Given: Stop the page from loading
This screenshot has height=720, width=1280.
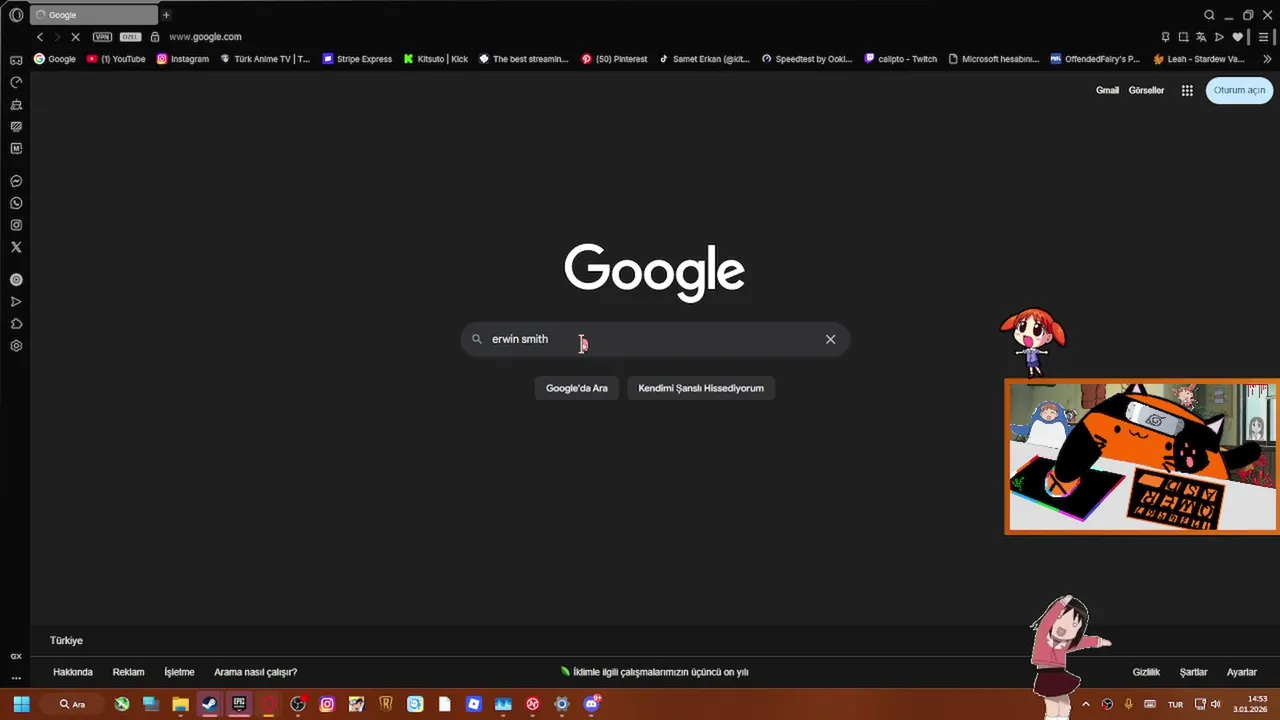Looking at the screenshot, I should 75,37.
